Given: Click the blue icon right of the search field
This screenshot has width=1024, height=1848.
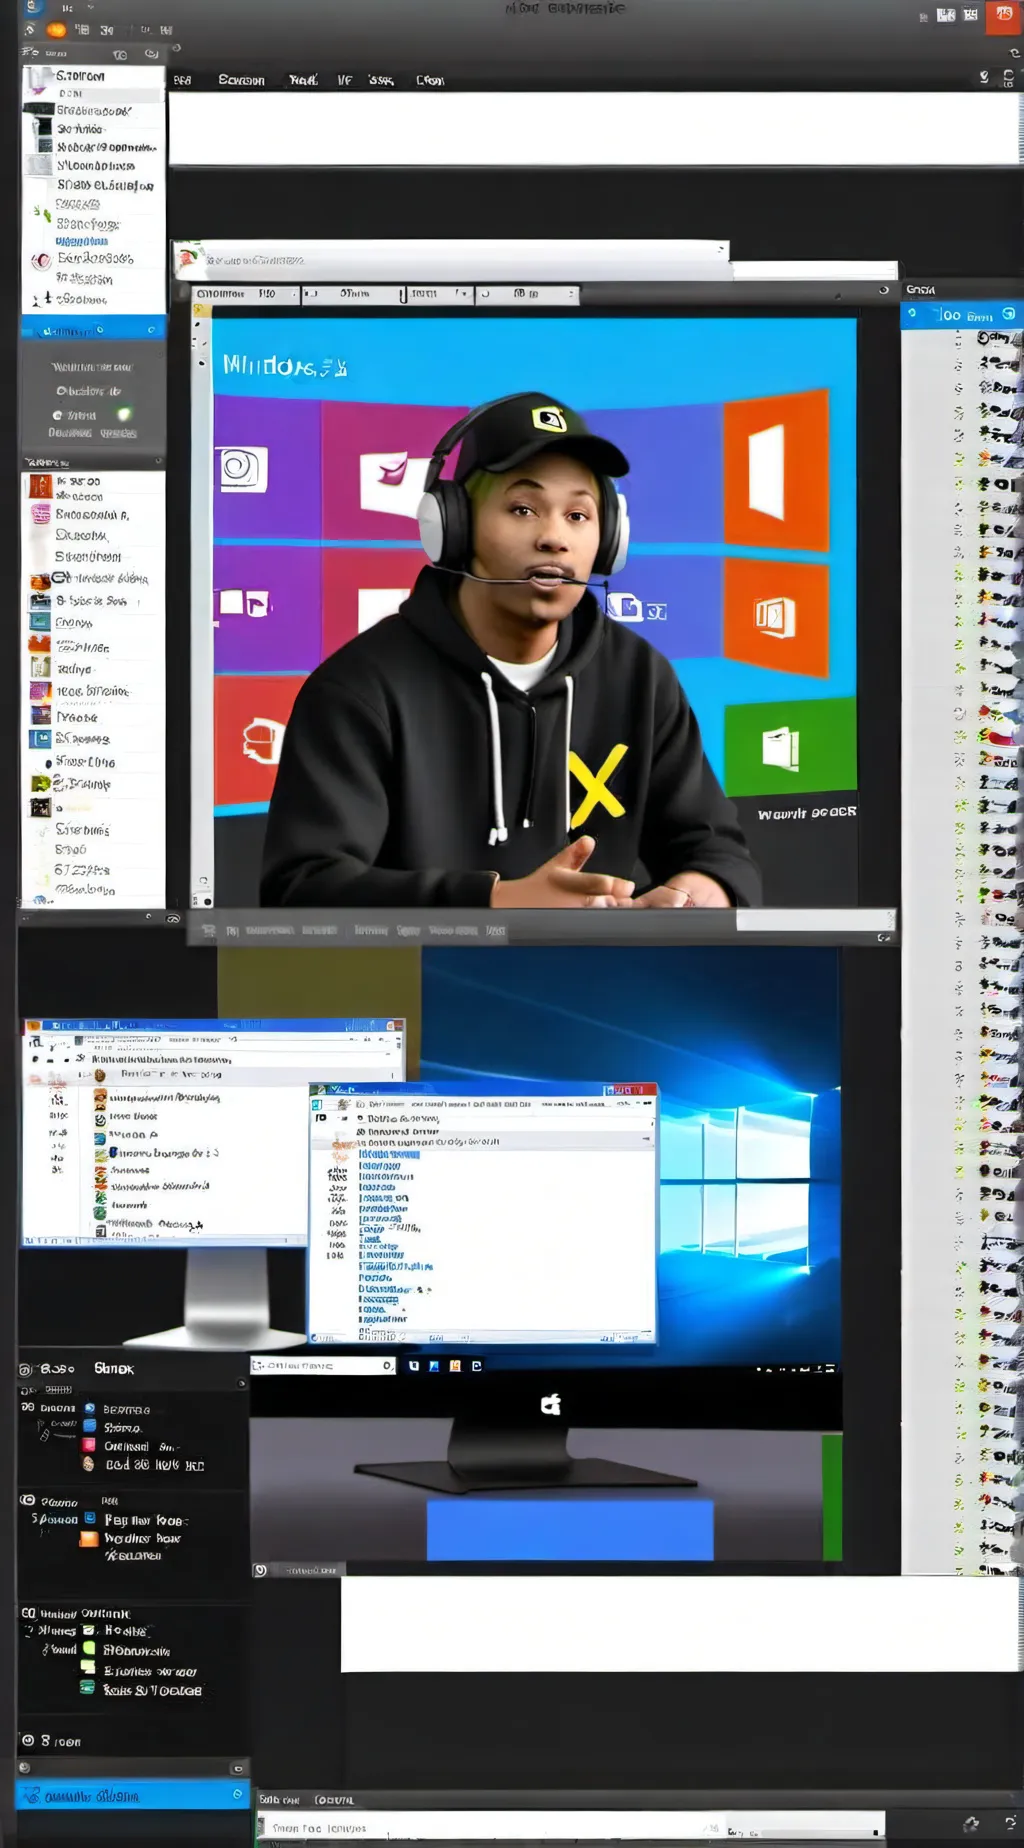Looking at the screenshot, I should point(434,1365).
